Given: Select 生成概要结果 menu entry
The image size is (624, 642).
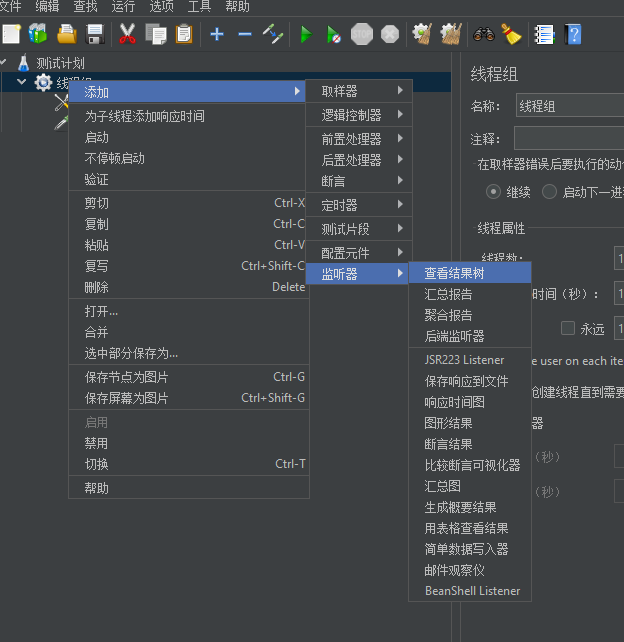Looking at the screenshot, I should [x=470, y=507].
